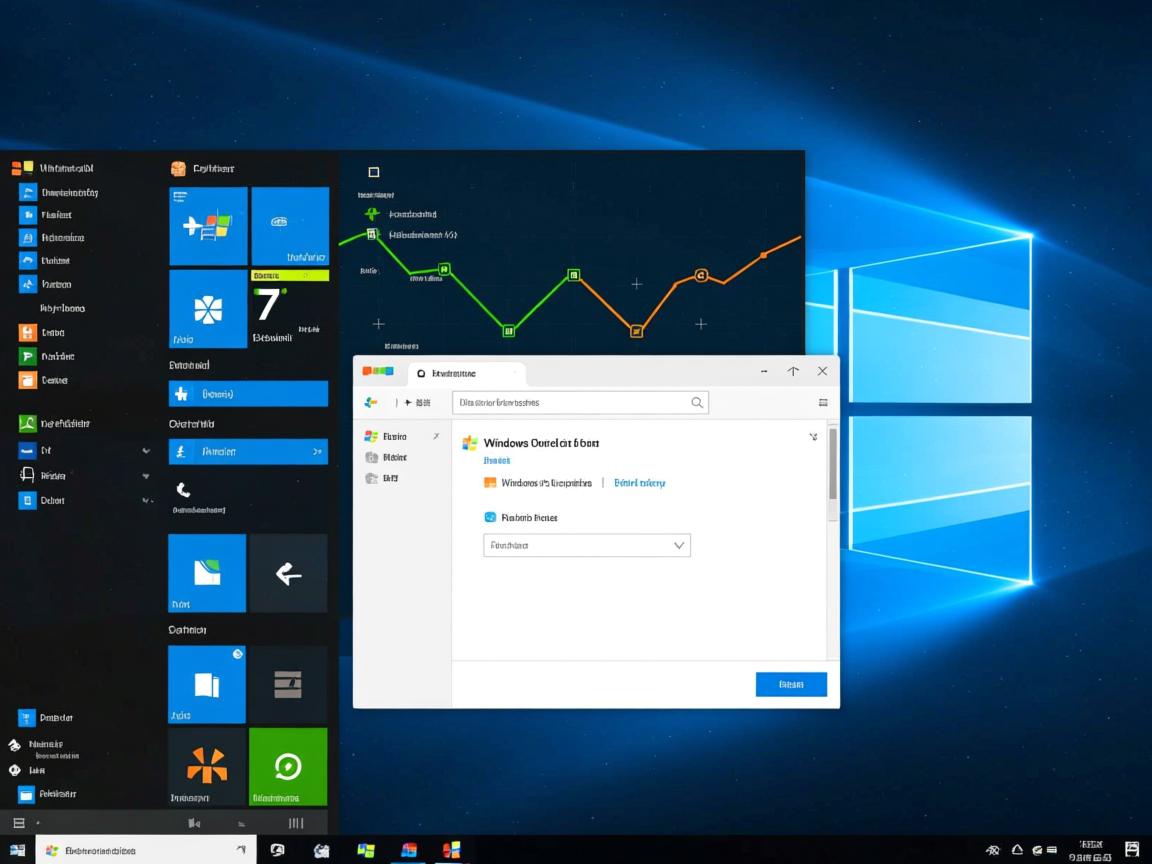This screenshot has height=864, width=1152.
Task: Click the blue link under the Windows Outlook heading
Action: pyautogui.click(x=497, y=459)
